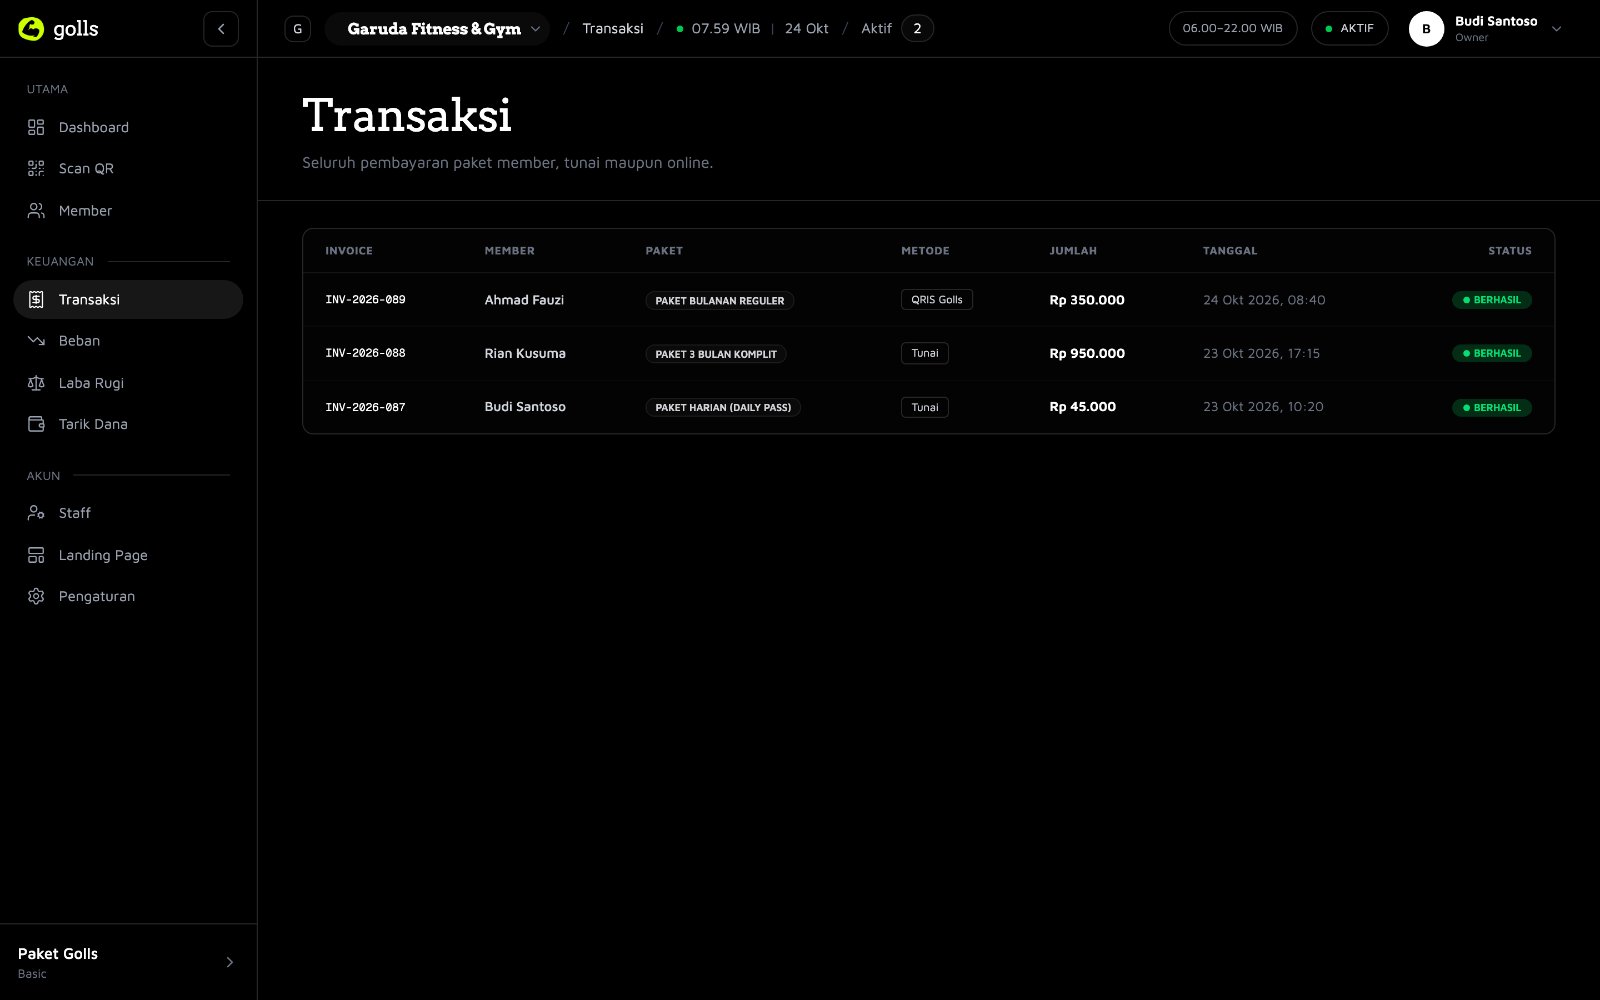Click the Pengaturan gear icon
This screenshot has width=1600, height=1000.
pos(36,596)
